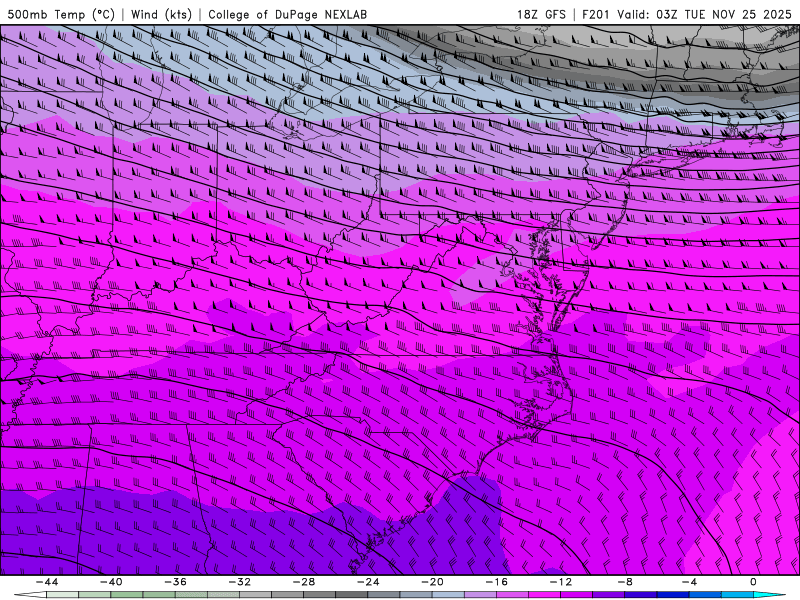
Task: Click the -20 colorbar label
Action: click(433, 582)
